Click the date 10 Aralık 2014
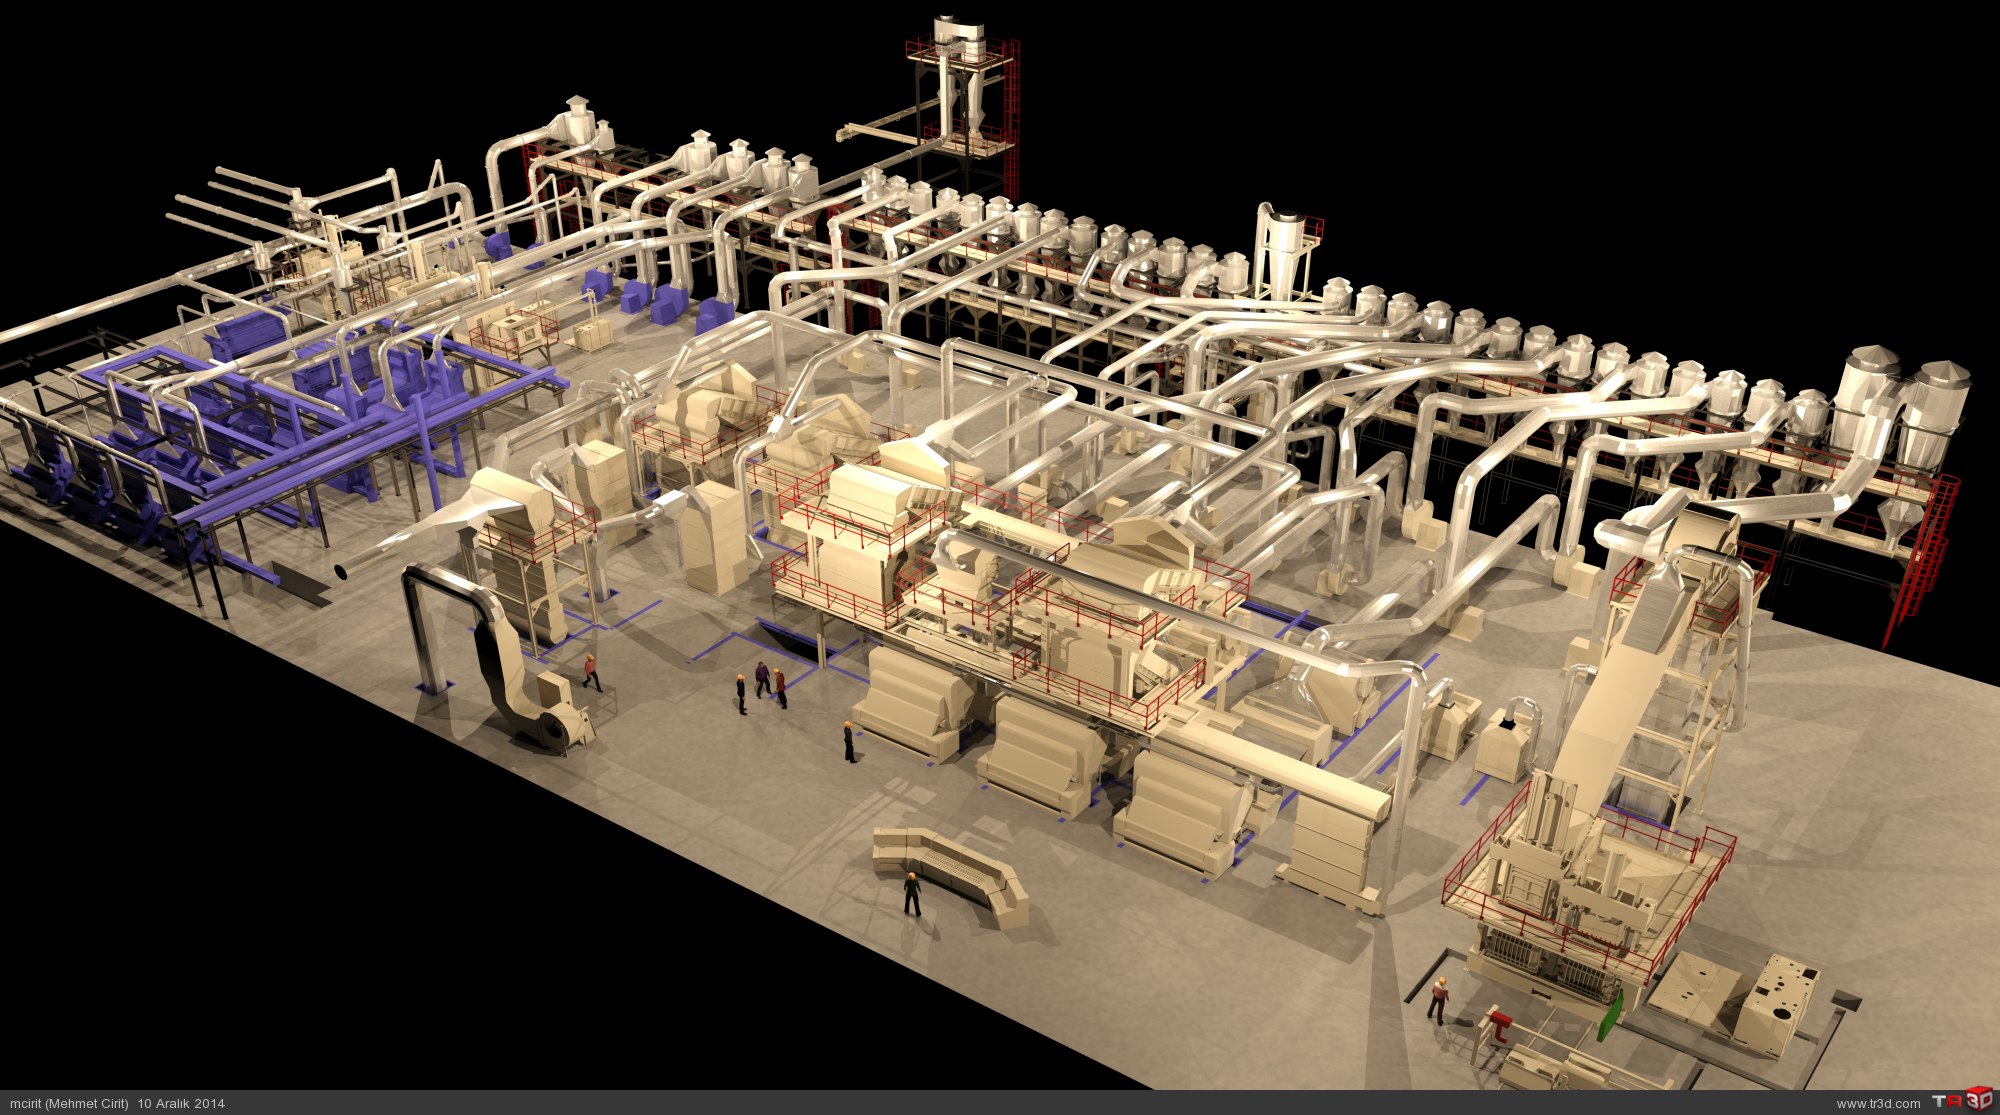2000x1115 pixels. point(181,1104)
